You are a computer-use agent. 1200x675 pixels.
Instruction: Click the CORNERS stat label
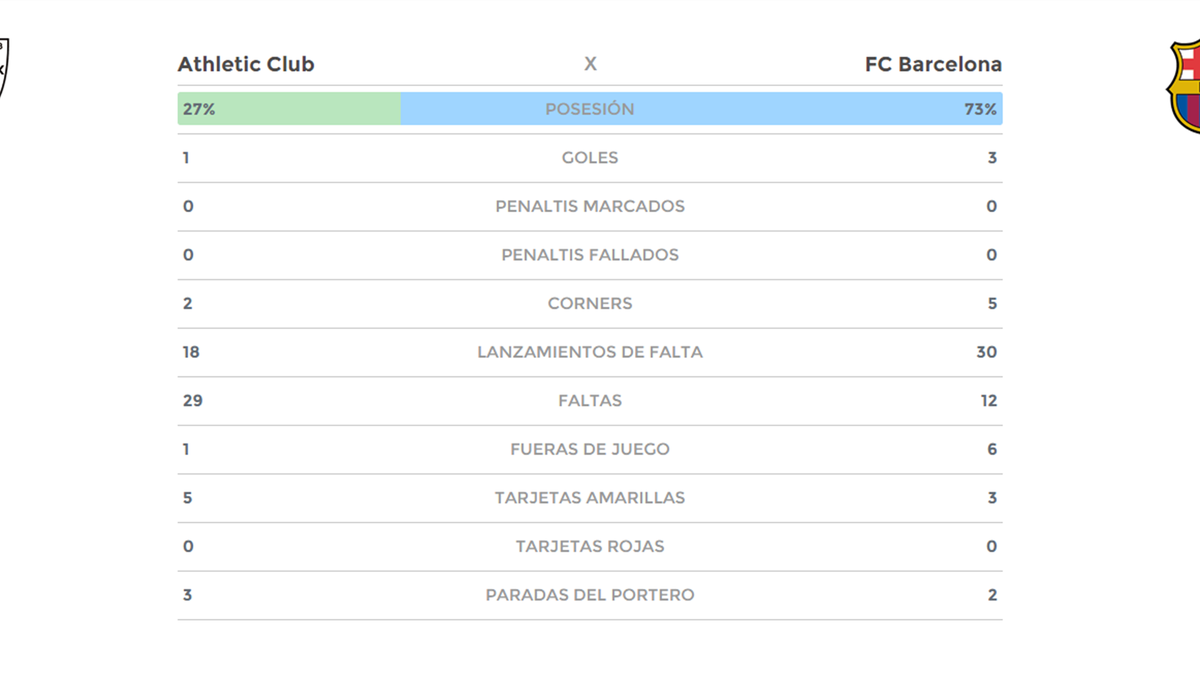tap(590, 303)
